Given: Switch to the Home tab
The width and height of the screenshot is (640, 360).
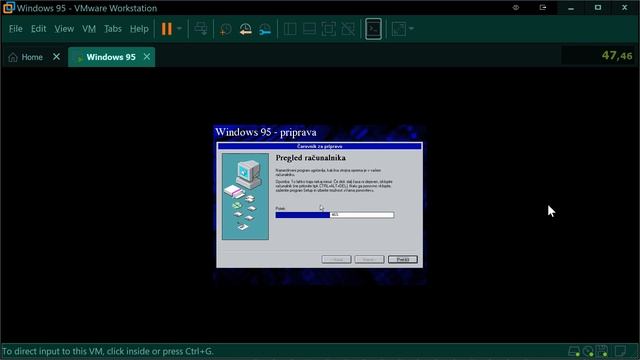Looking at the screenshot, I should pyautogui.click(x=32, y=57).
